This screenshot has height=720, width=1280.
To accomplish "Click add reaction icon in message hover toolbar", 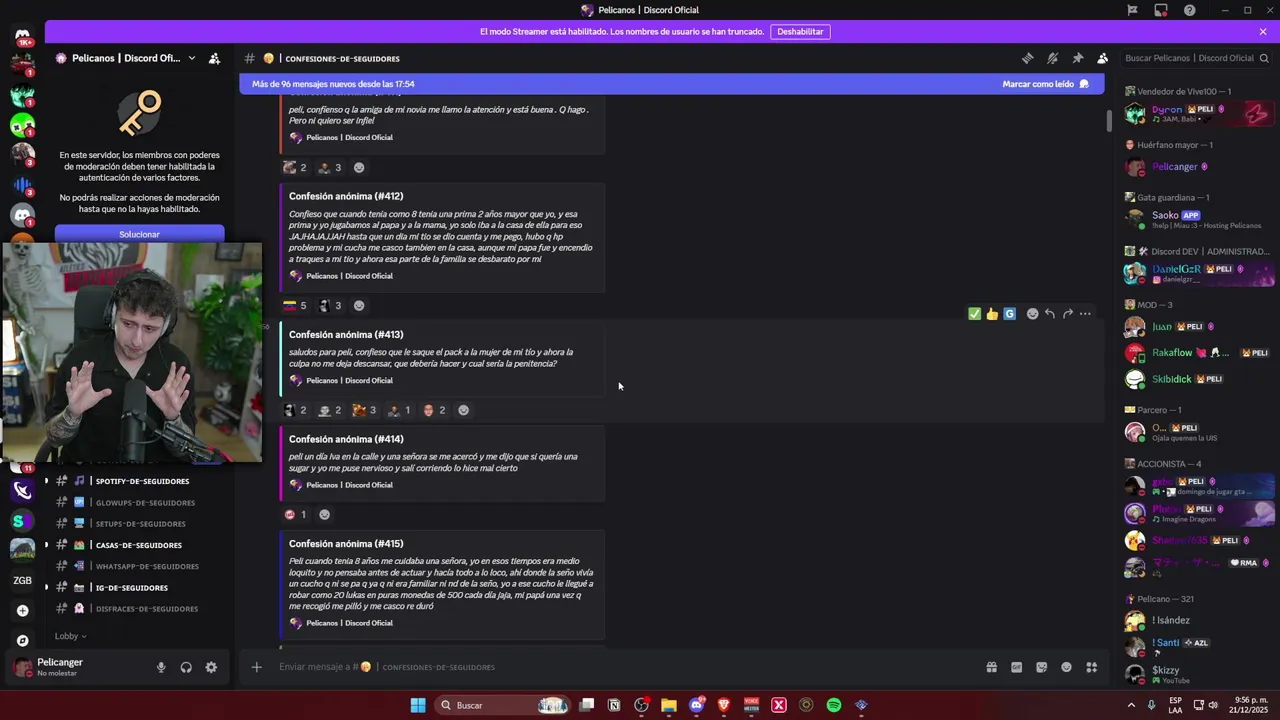I will [x=1032, y=314].
